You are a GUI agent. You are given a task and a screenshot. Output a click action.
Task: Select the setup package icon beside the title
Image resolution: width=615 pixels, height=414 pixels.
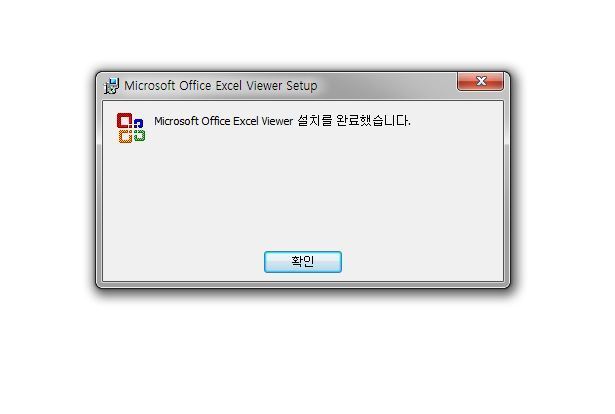[111, 86]
